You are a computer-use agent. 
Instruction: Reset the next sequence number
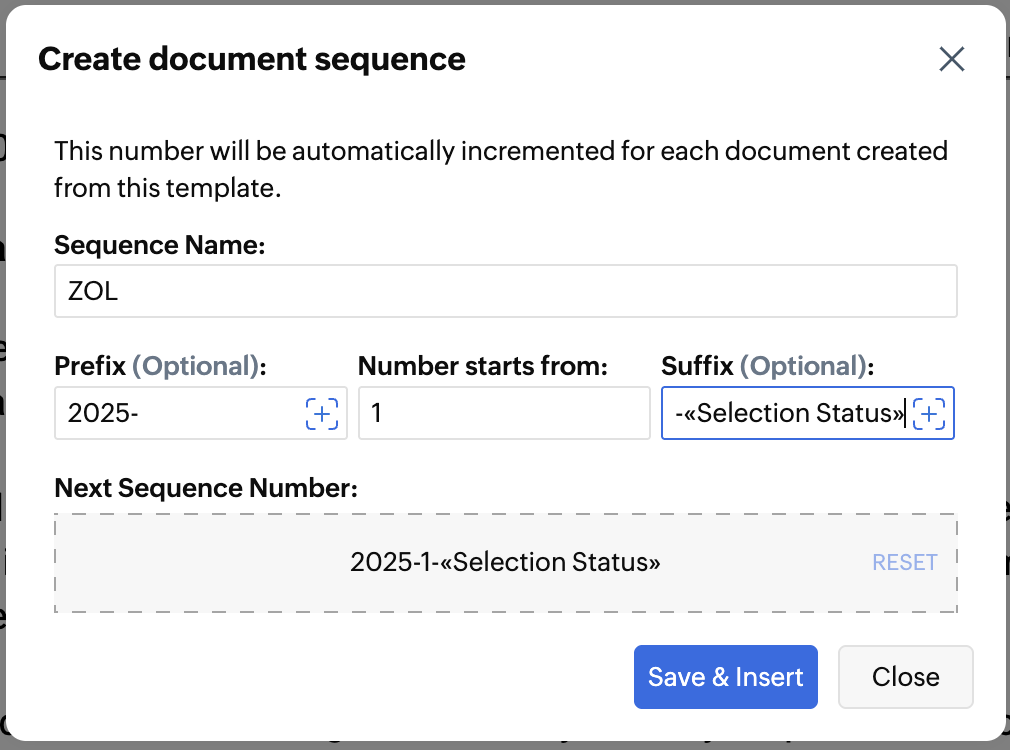point(904,562)
